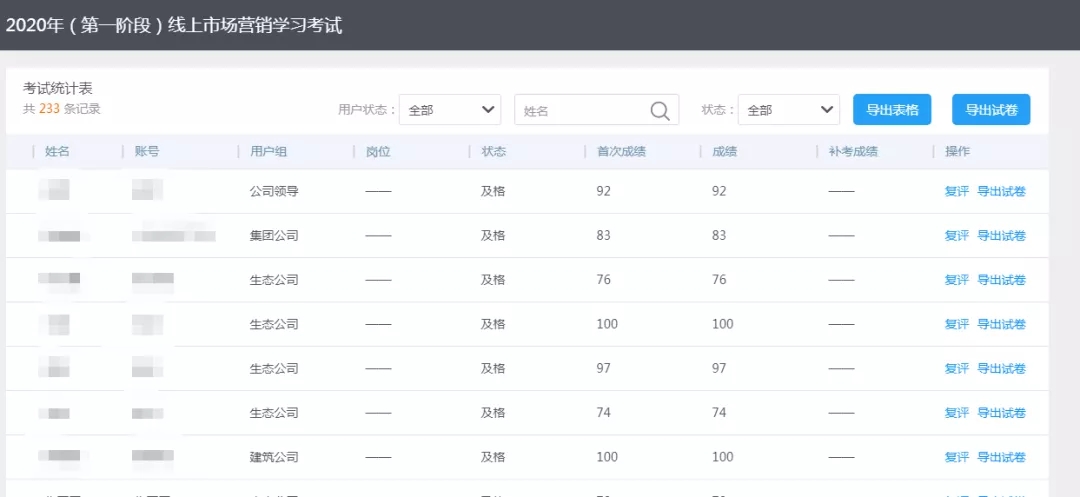This screenshot has width=1080, height=497.
Task: Click 导出试卷 link in 生态公司 row scoring 100
Action: (1001, 324)
